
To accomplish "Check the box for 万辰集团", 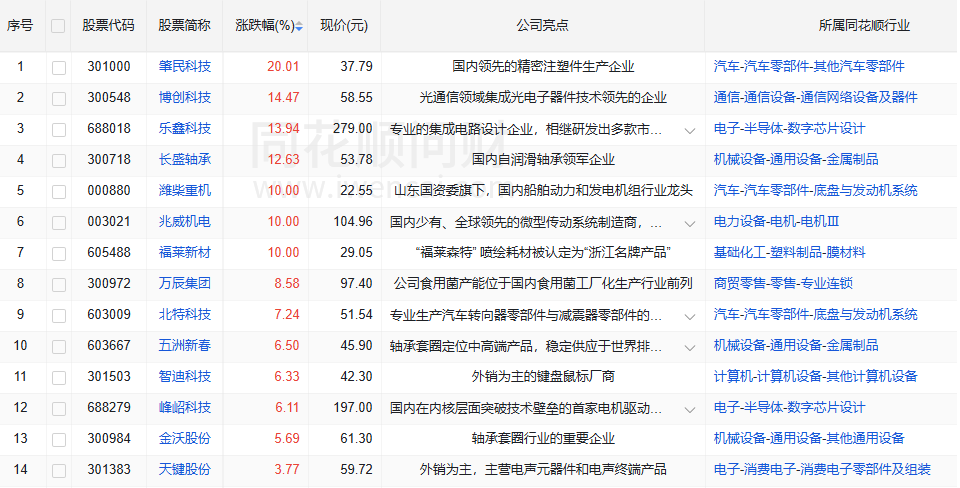I will (x=59, y=285).
